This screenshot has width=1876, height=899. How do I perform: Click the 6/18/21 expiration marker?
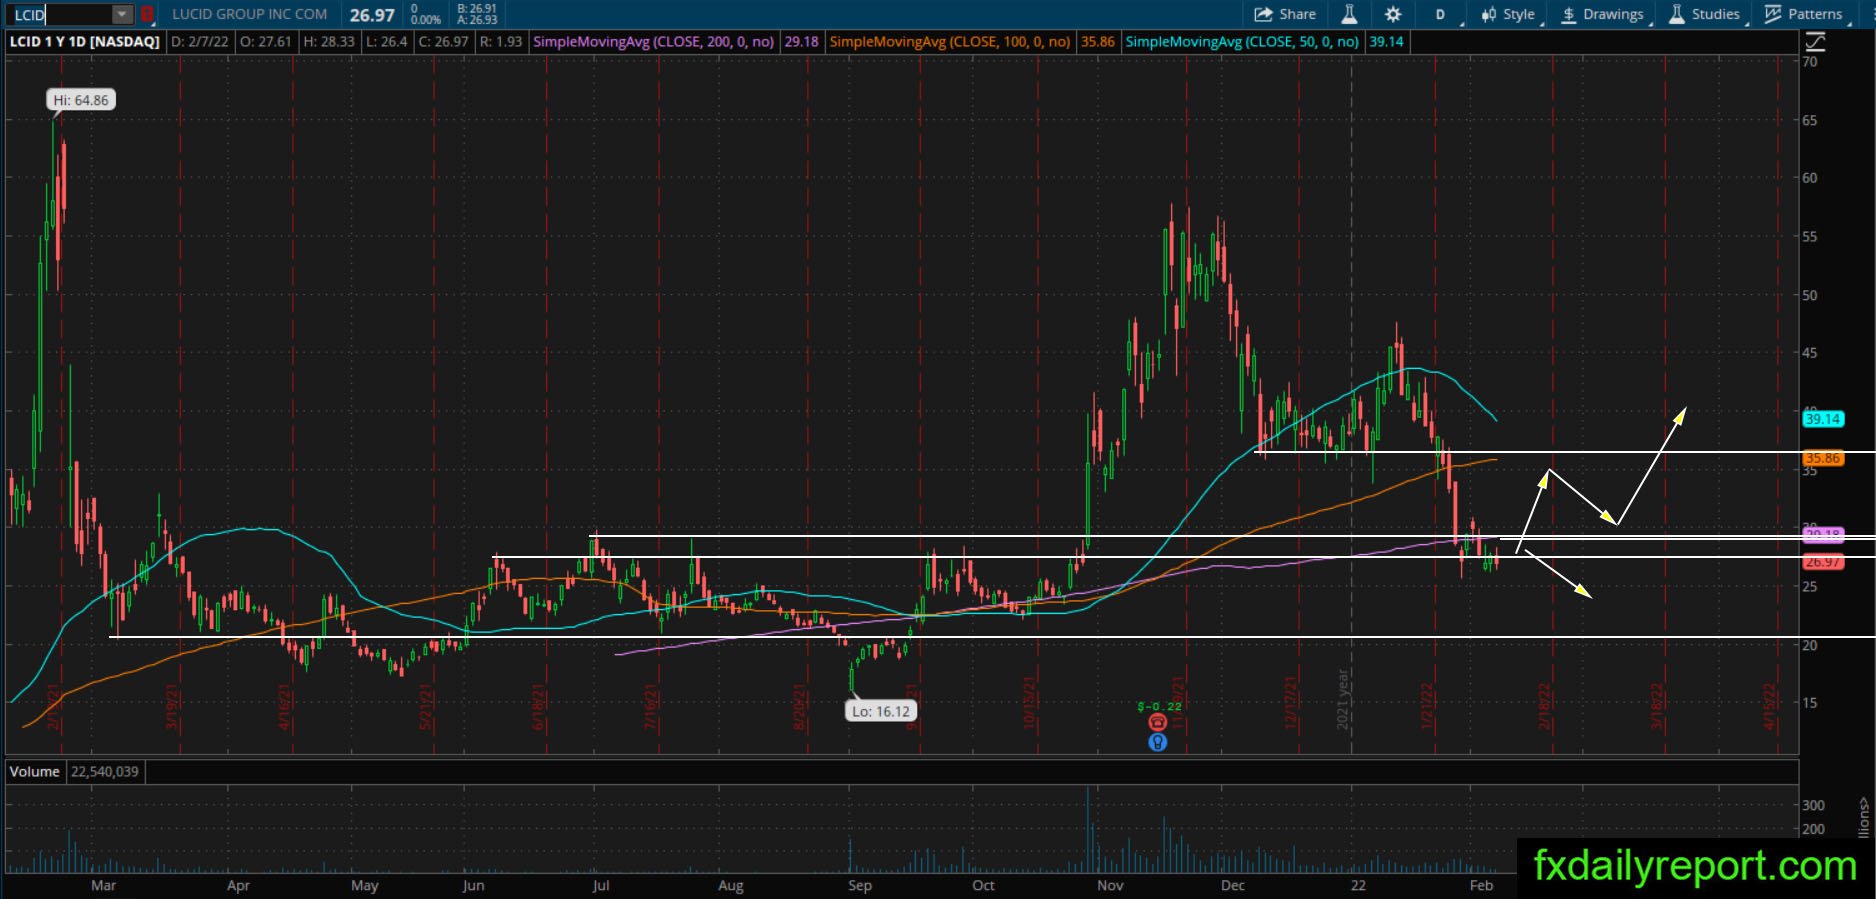[x=540, y=706]
